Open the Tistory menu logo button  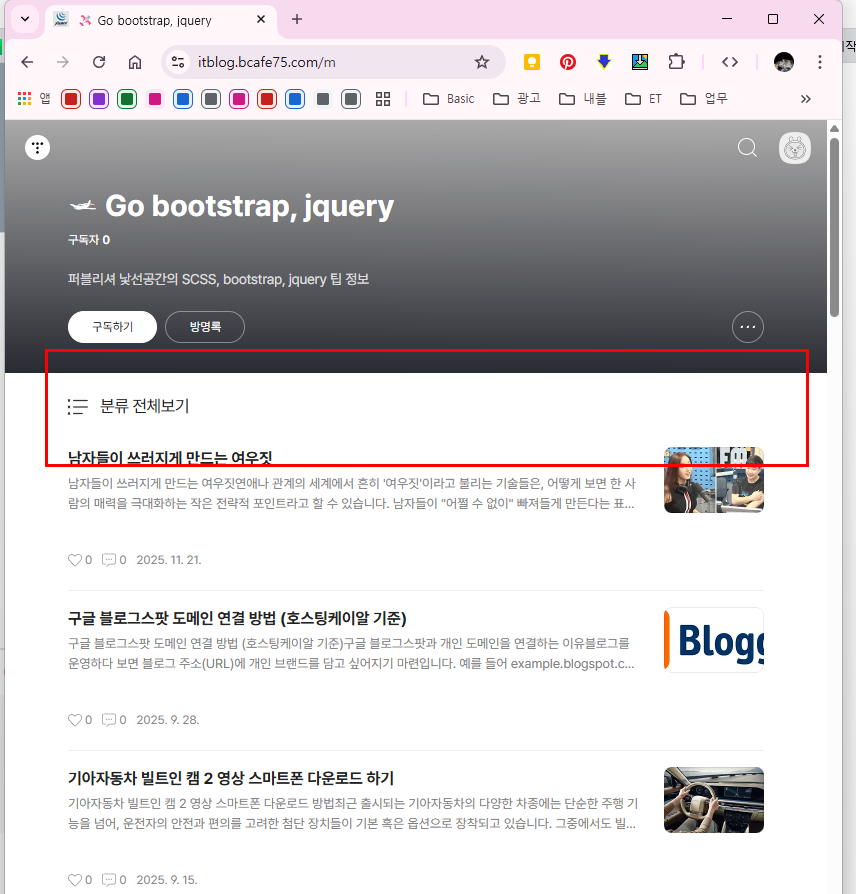38,148
